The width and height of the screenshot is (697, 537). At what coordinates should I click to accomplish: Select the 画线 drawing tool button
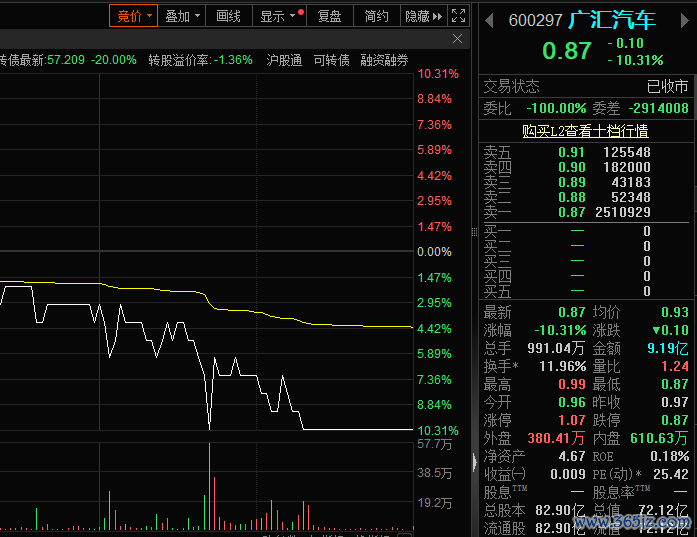click(x=228, y=16)
